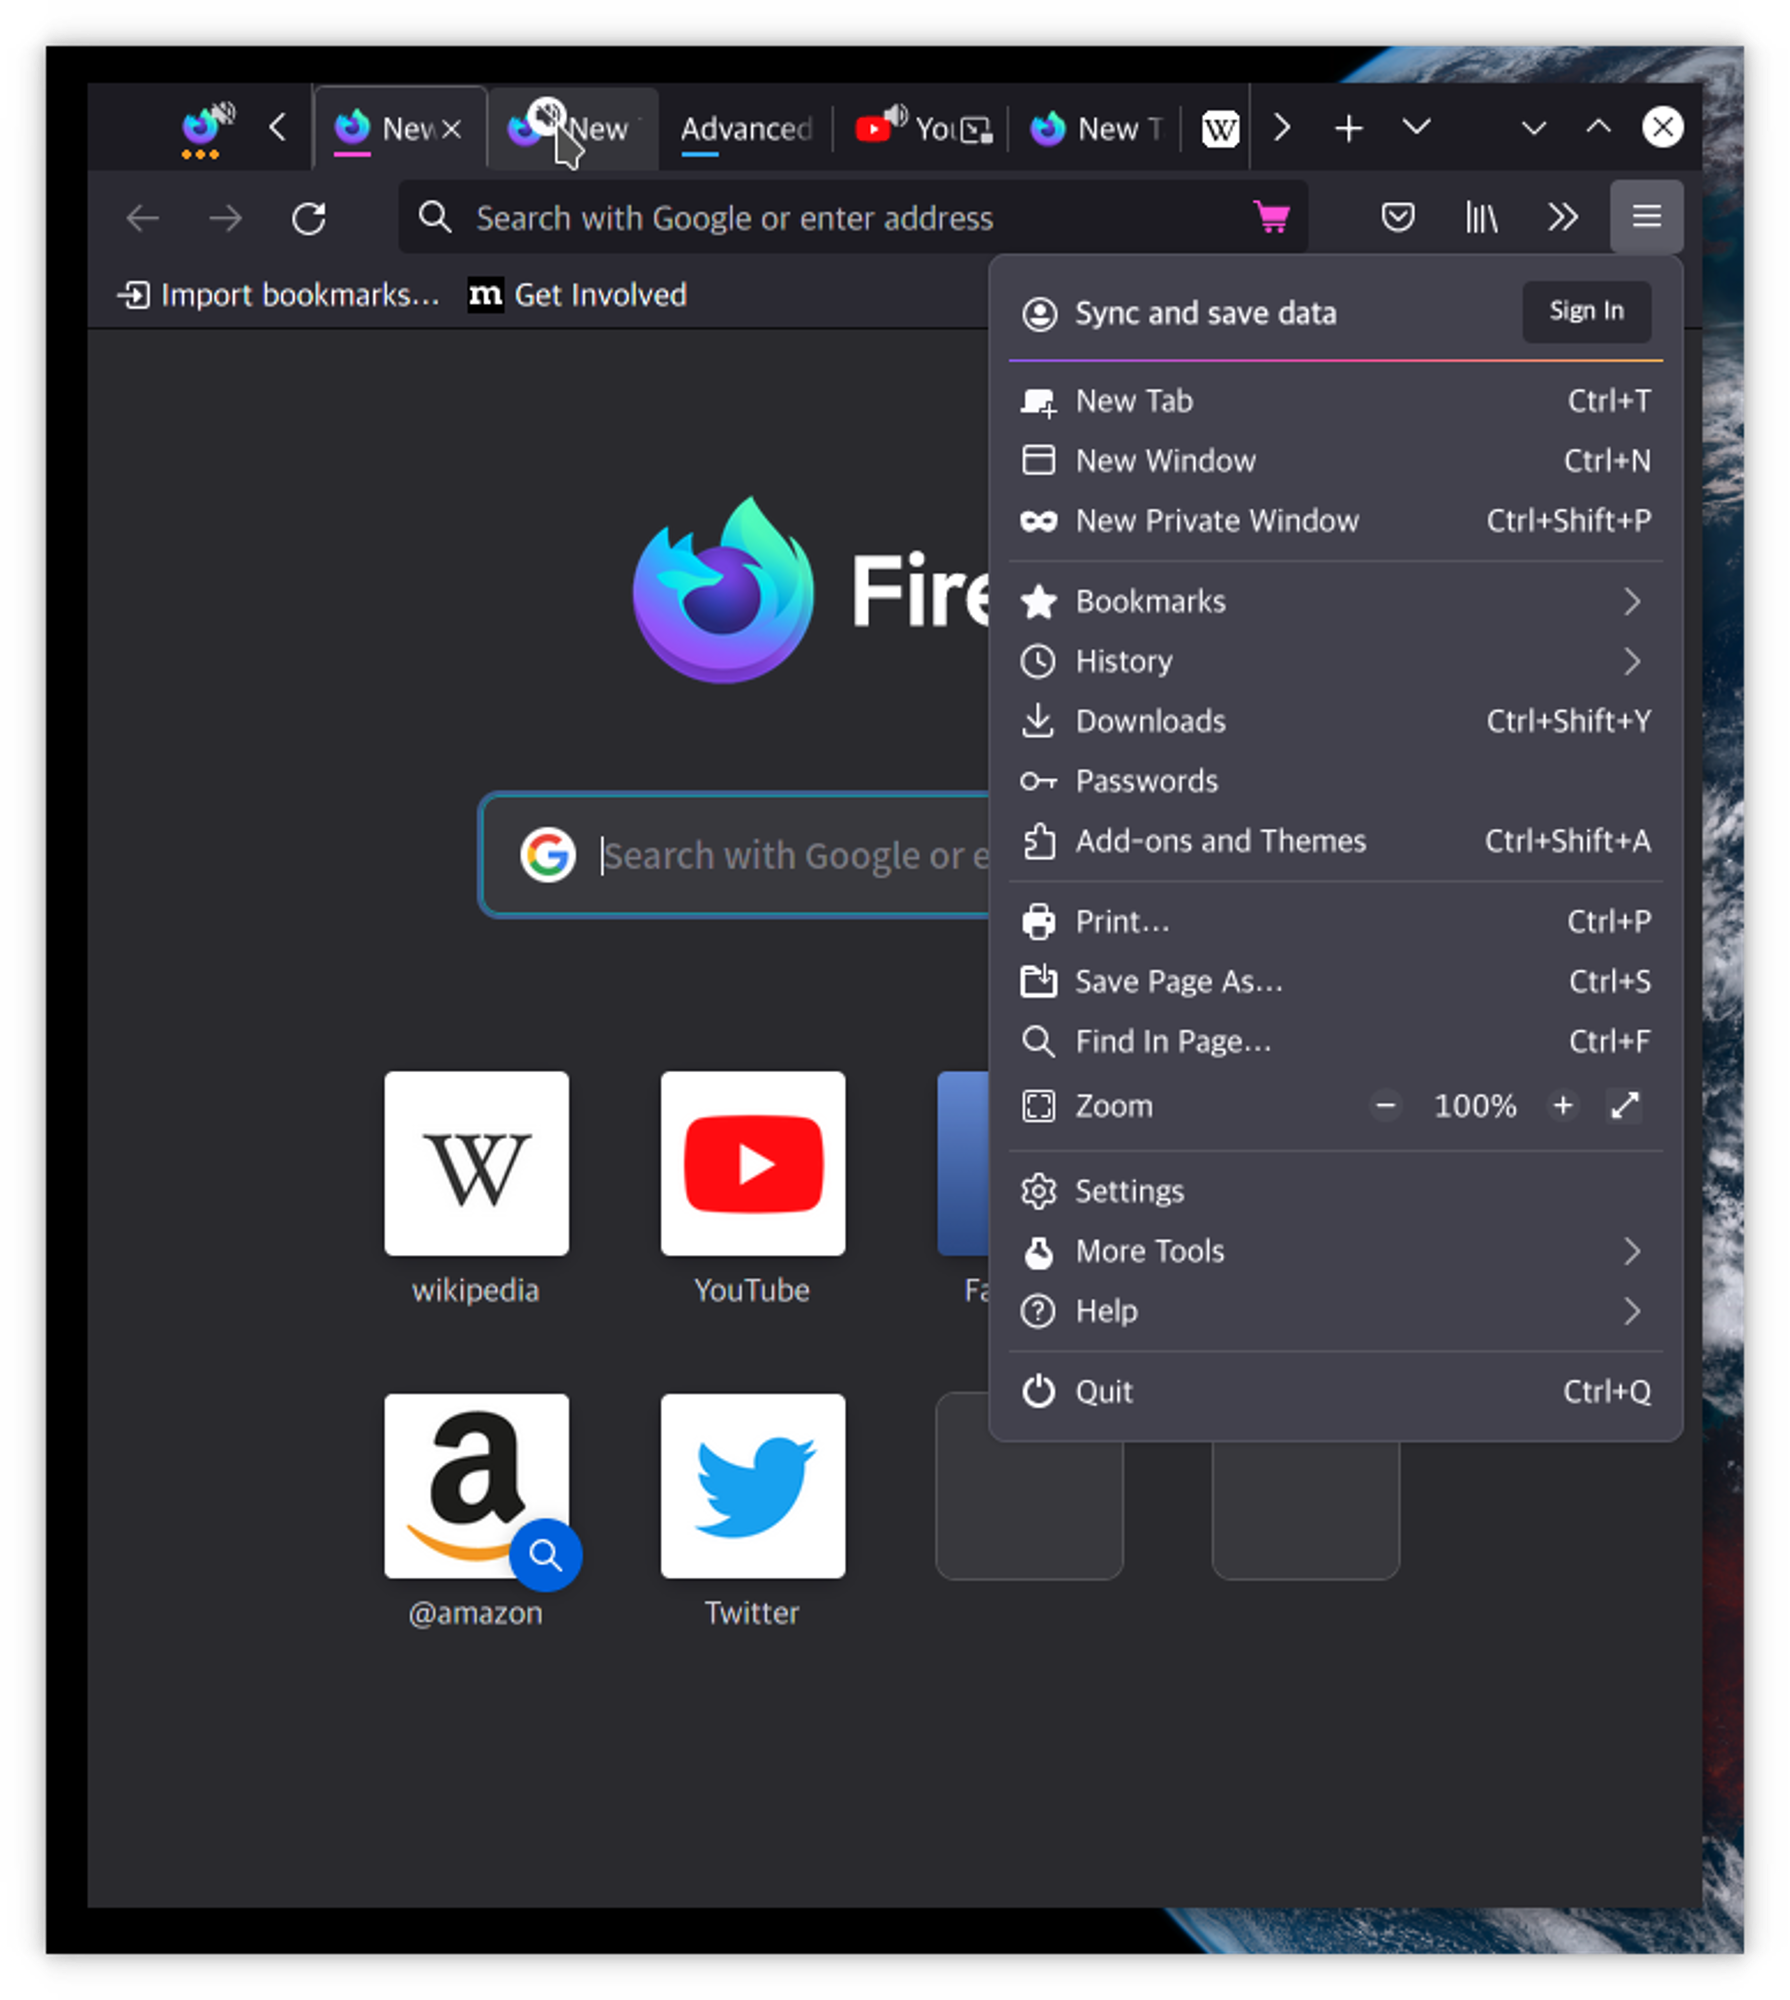
Task: Click the Sign In button
Action: (1585, 311)
